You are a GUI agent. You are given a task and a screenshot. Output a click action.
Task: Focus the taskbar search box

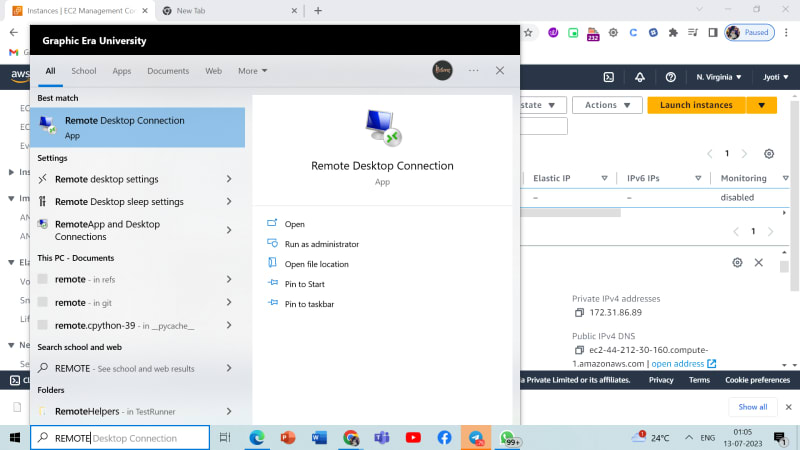pyautogui.click(x=120, y=438)
